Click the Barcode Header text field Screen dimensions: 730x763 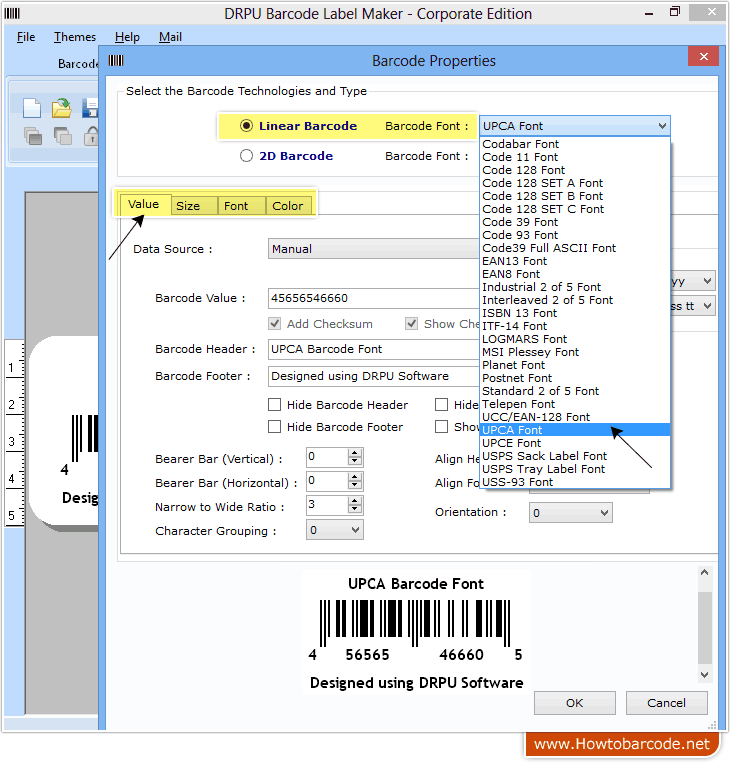374,349
